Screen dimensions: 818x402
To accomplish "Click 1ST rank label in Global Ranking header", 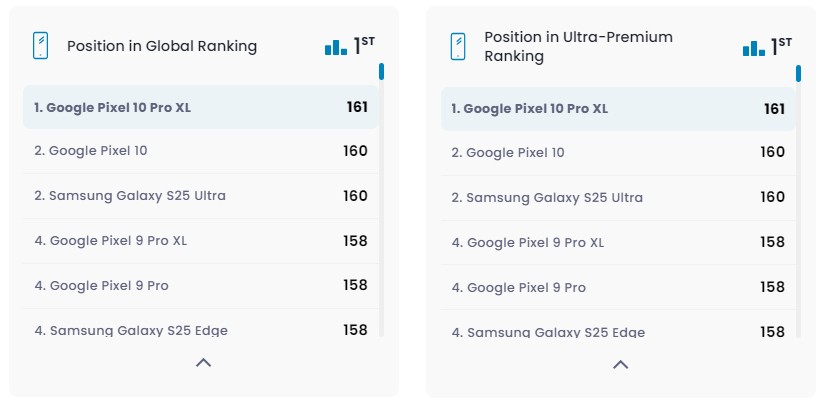I will (x=364, y=46).
